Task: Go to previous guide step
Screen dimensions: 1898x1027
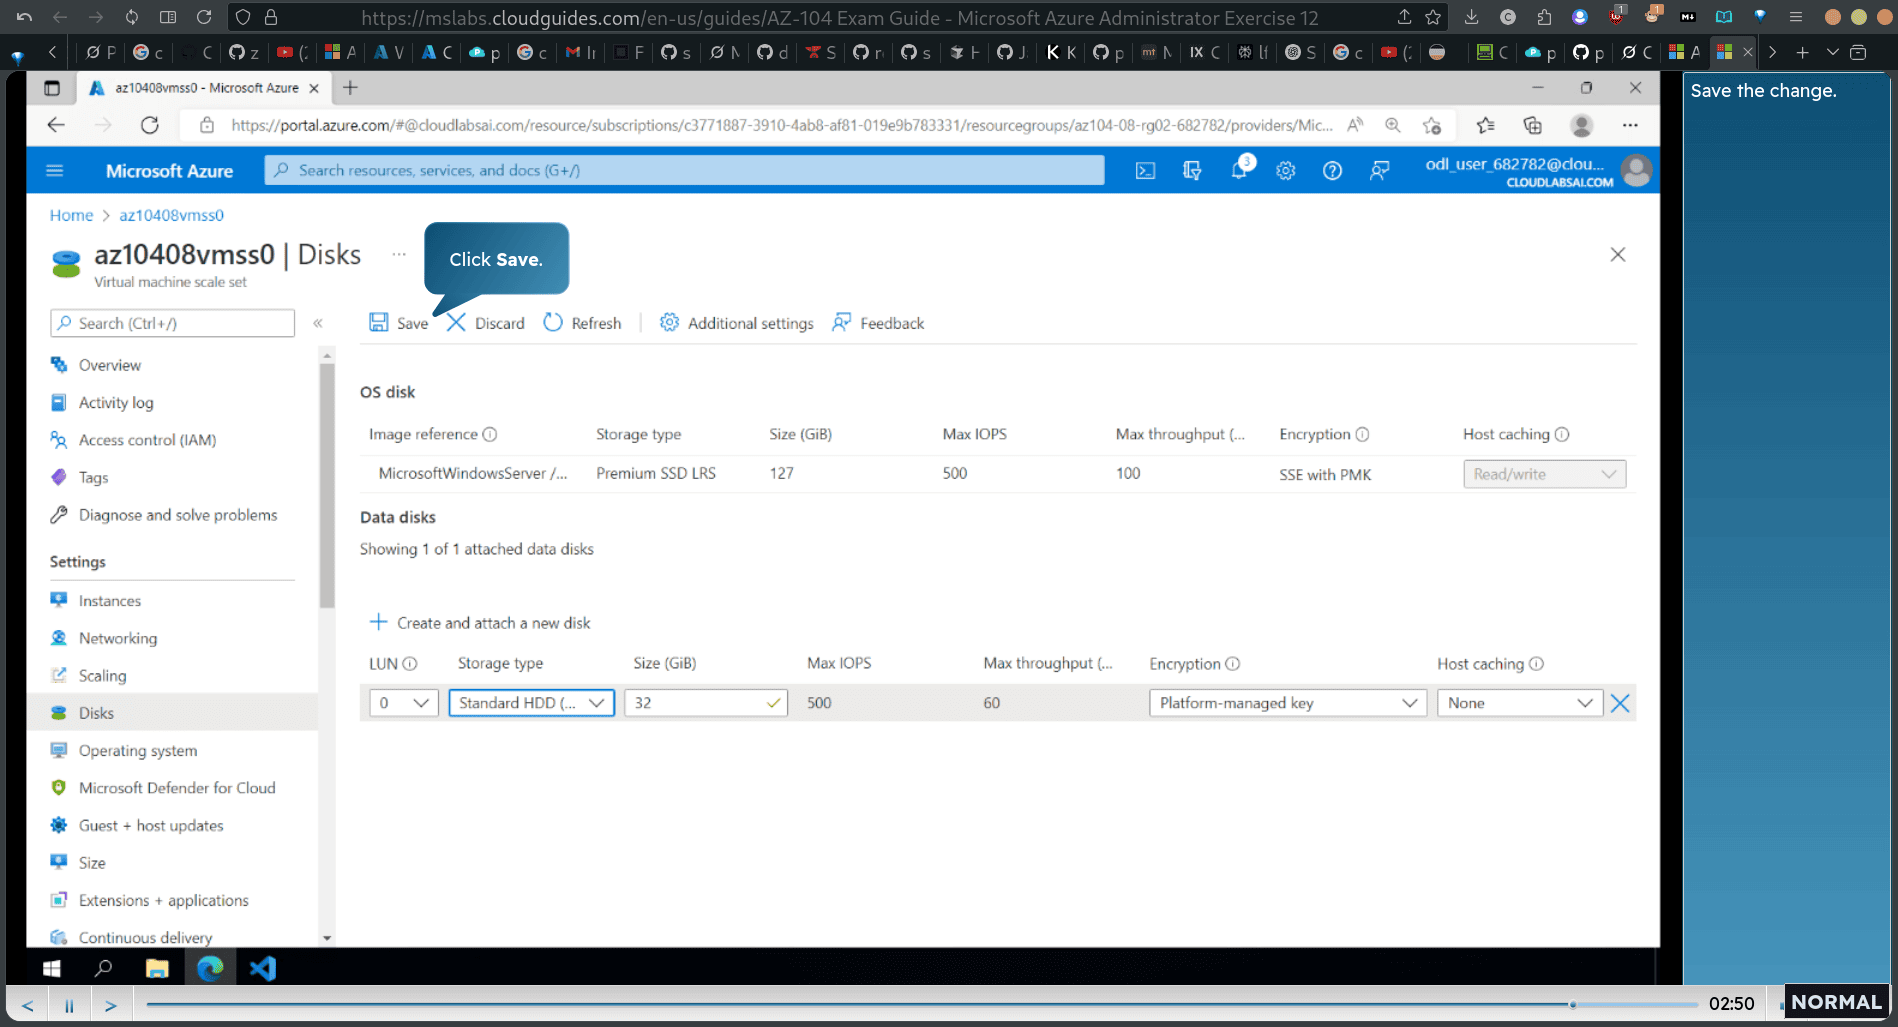Action: pos(28,1005)
